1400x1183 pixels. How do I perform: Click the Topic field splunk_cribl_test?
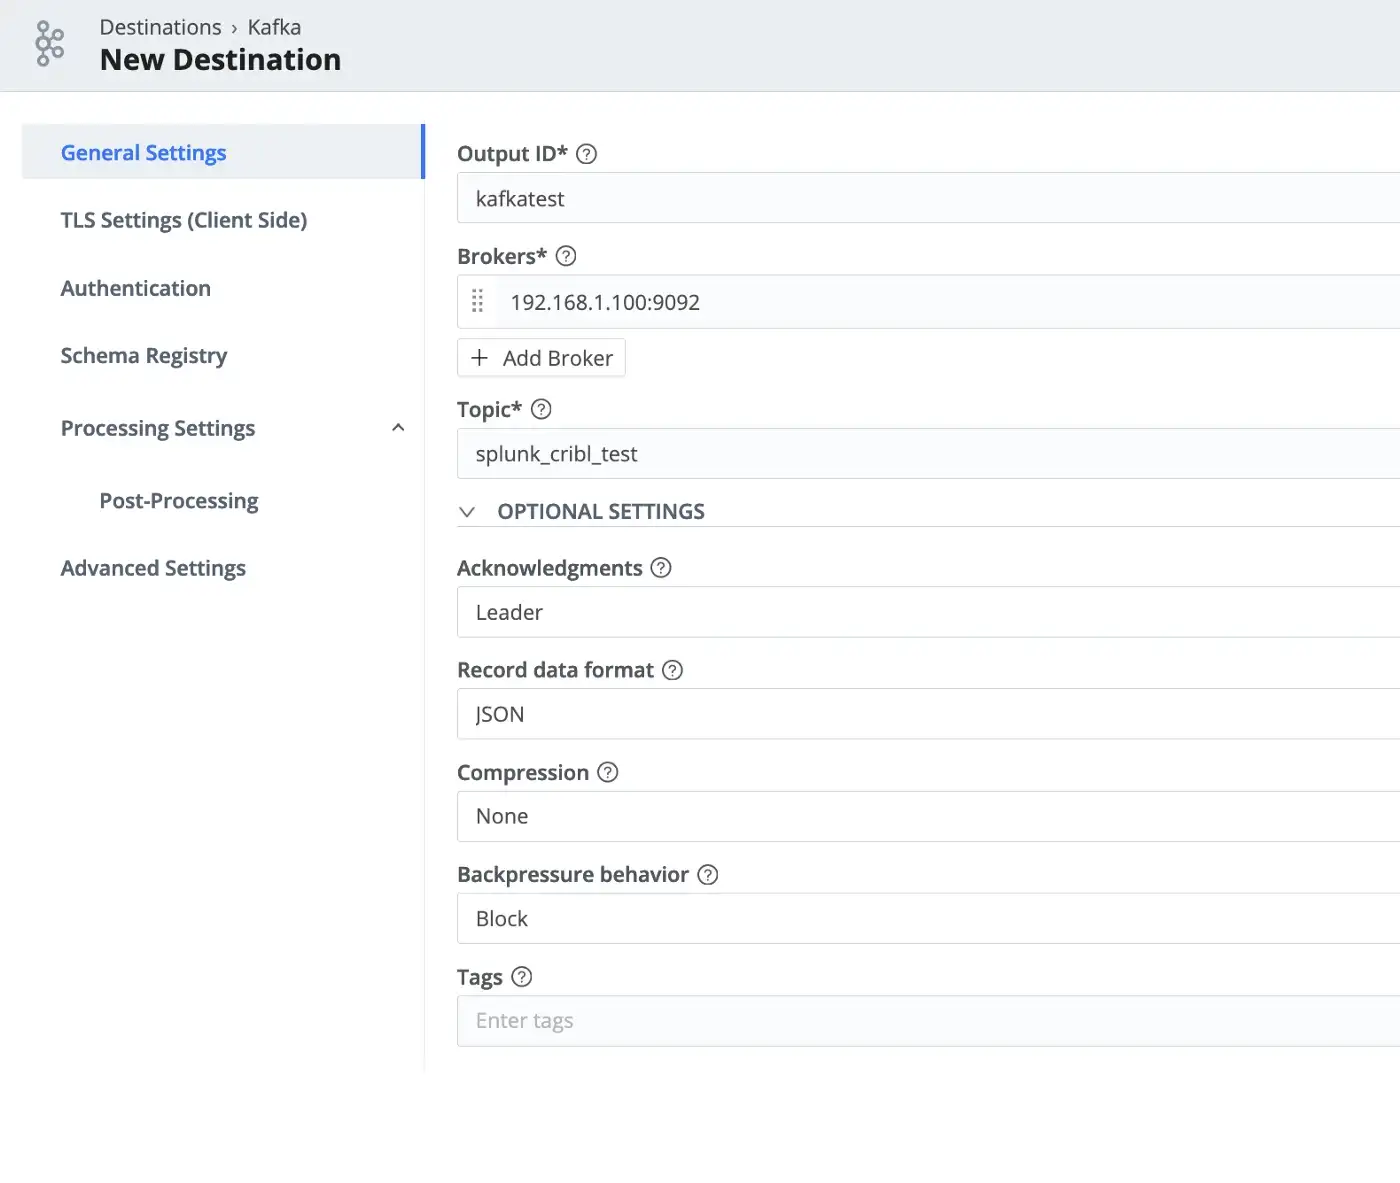click(x=928, y=454)
